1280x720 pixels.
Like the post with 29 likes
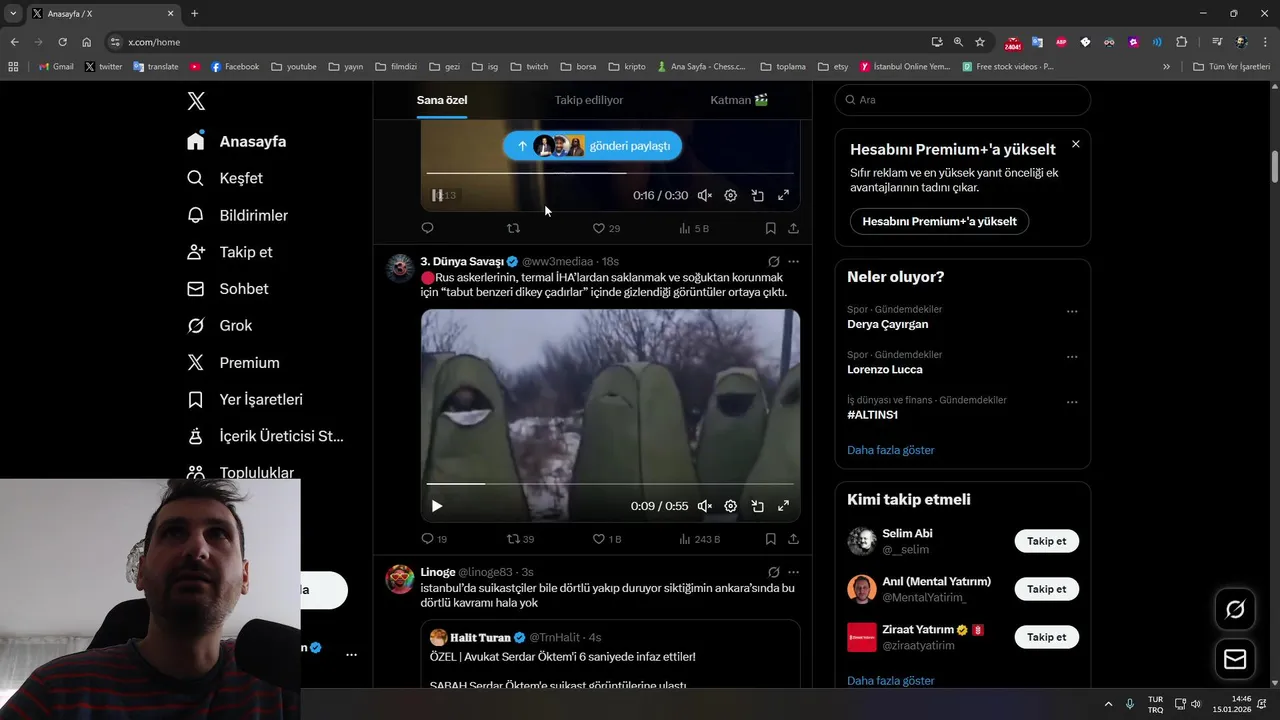[606, 228]
